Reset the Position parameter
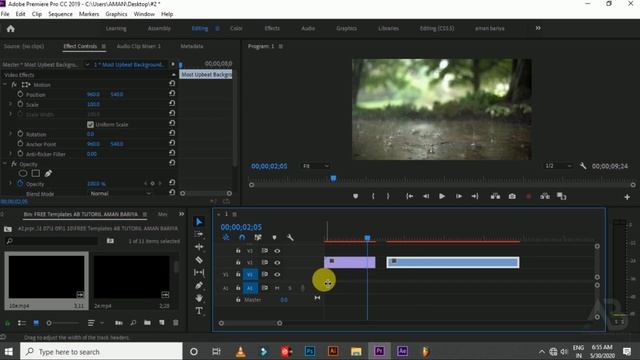 (x=172, y=93)
